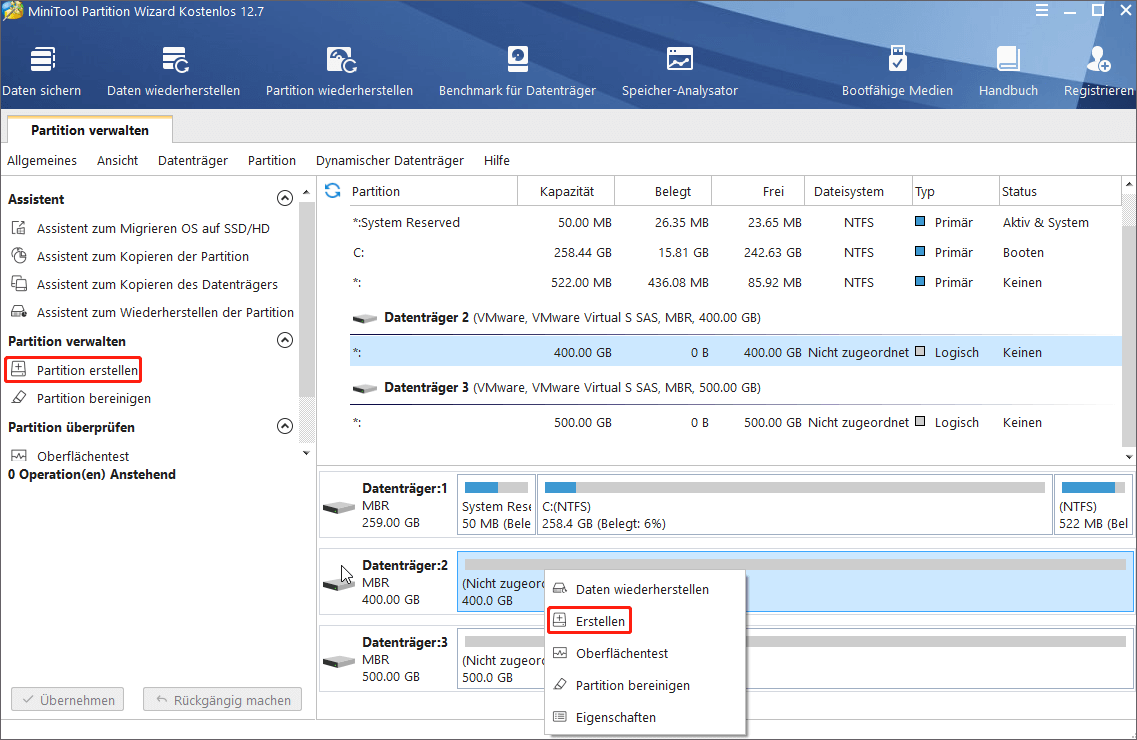
Task: Select Eigenschaften from the context menu
Action: click(x=615, y=717)
